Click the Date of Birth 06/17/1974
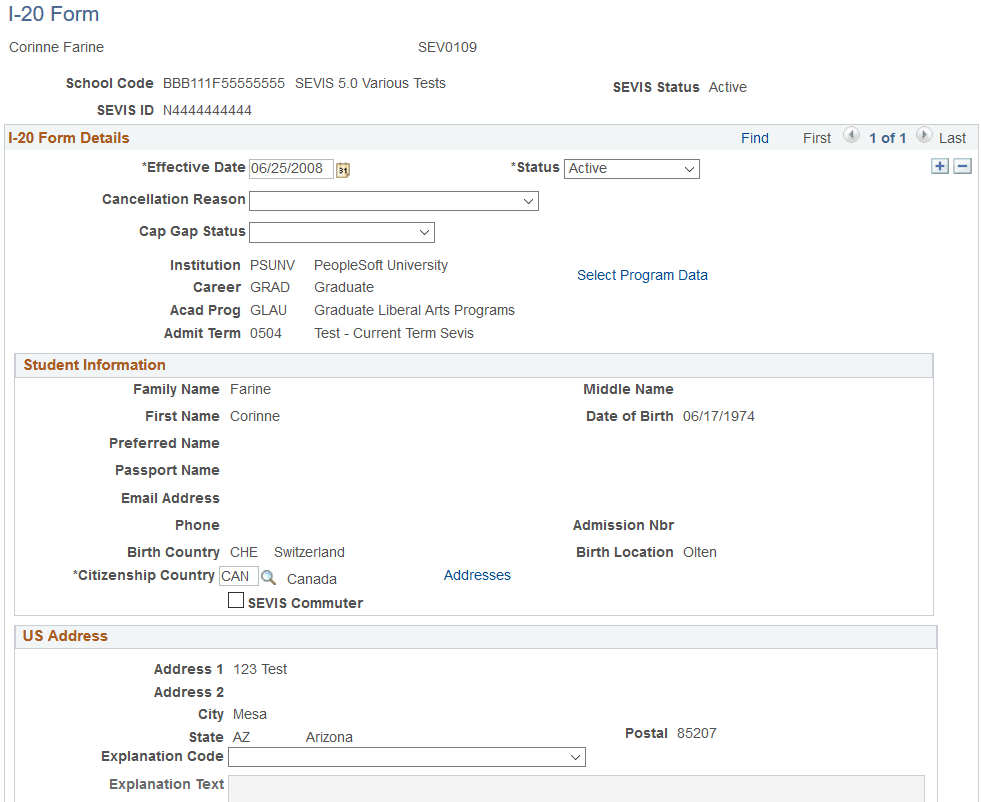 (718, 417)
